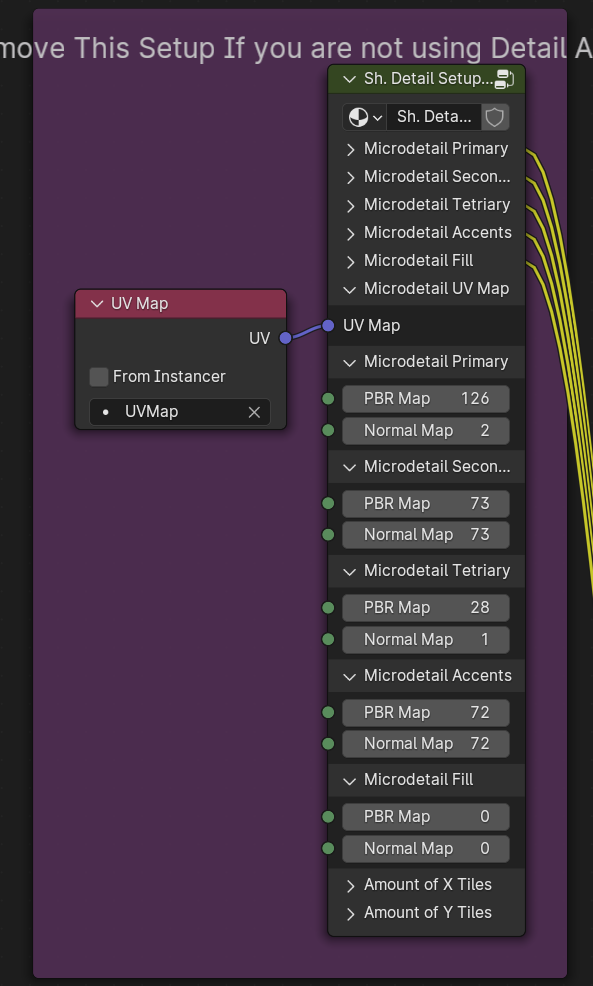593x986 pixels.
Task: Toggle the fake user shield icon
Action: (x=495, y=118)
